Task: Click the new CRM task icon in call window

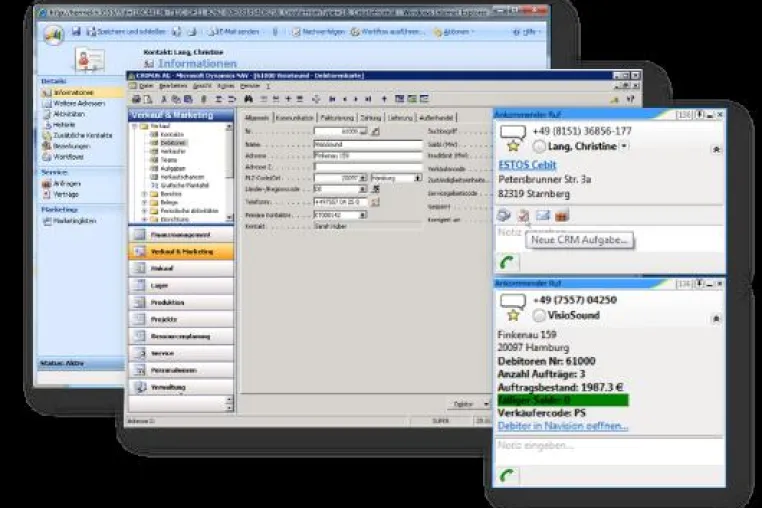Action: click(x=523, y=215)
